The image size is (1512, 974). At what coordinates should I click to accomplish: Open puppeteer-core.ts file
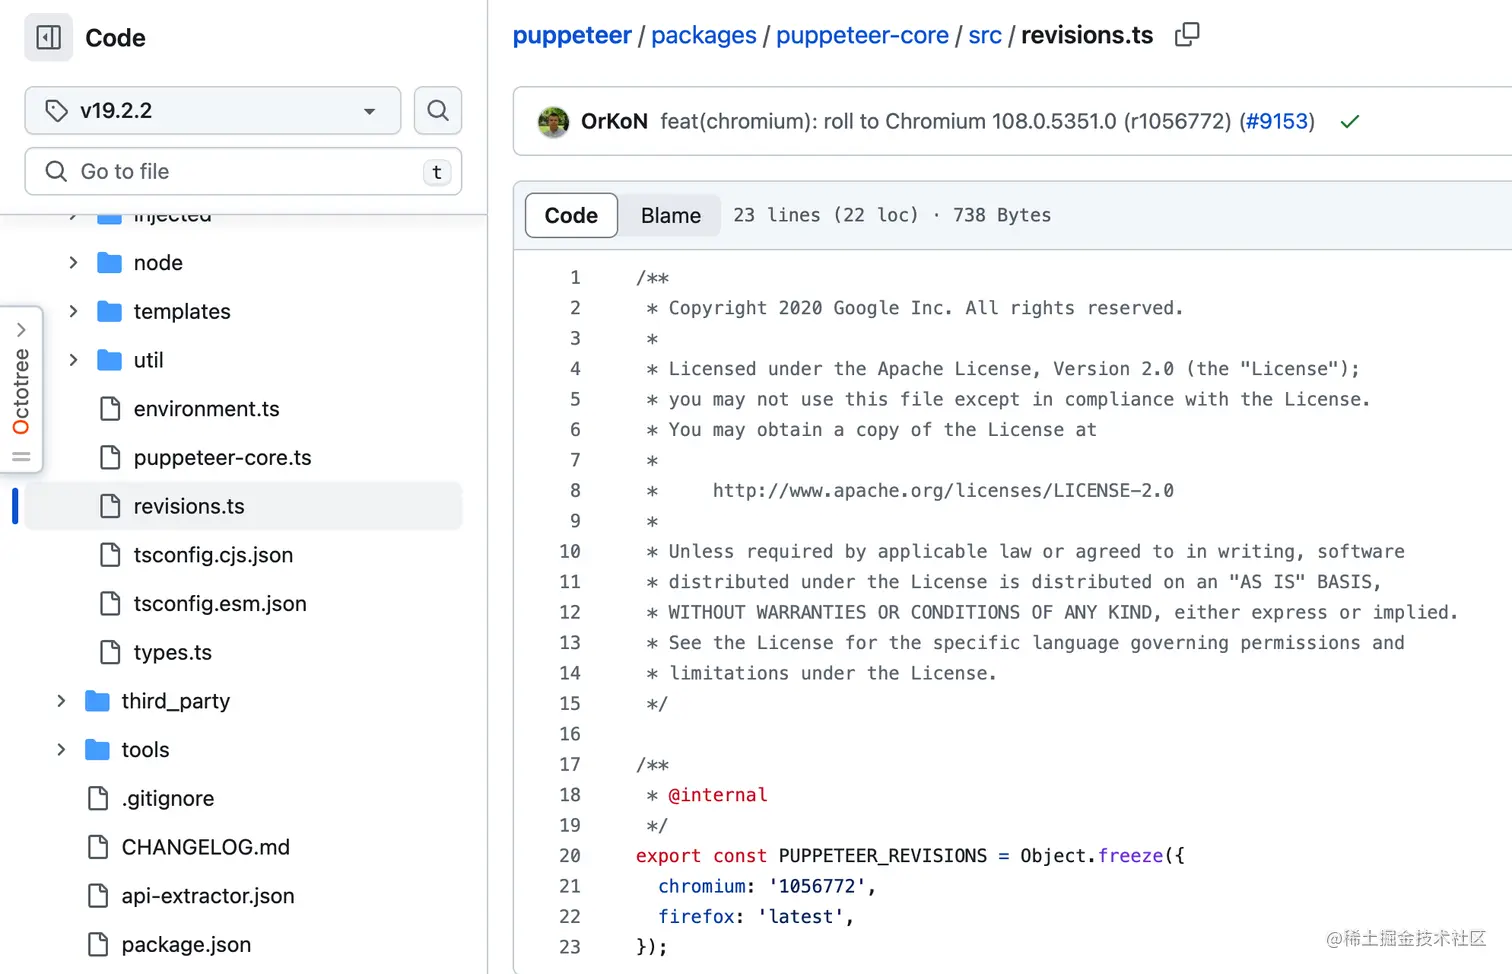[222, 458]
